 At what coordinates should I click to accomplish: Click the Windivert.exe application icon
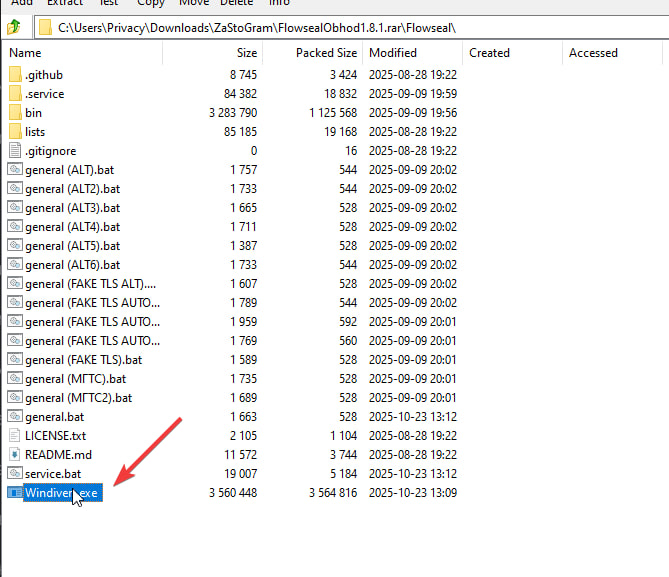click(x=15, y=492)
